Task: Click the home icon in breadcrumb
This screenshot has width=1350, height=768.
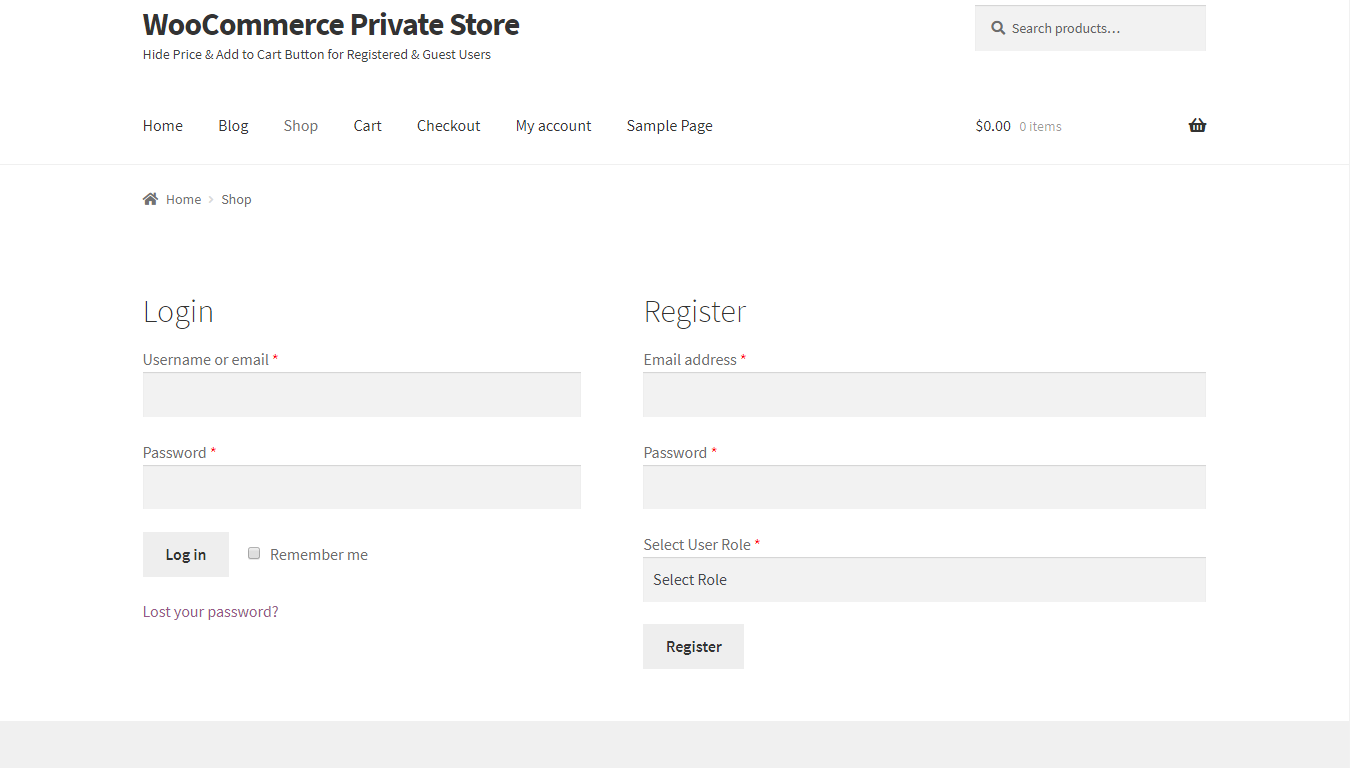Action: click(x=150, y=198)
